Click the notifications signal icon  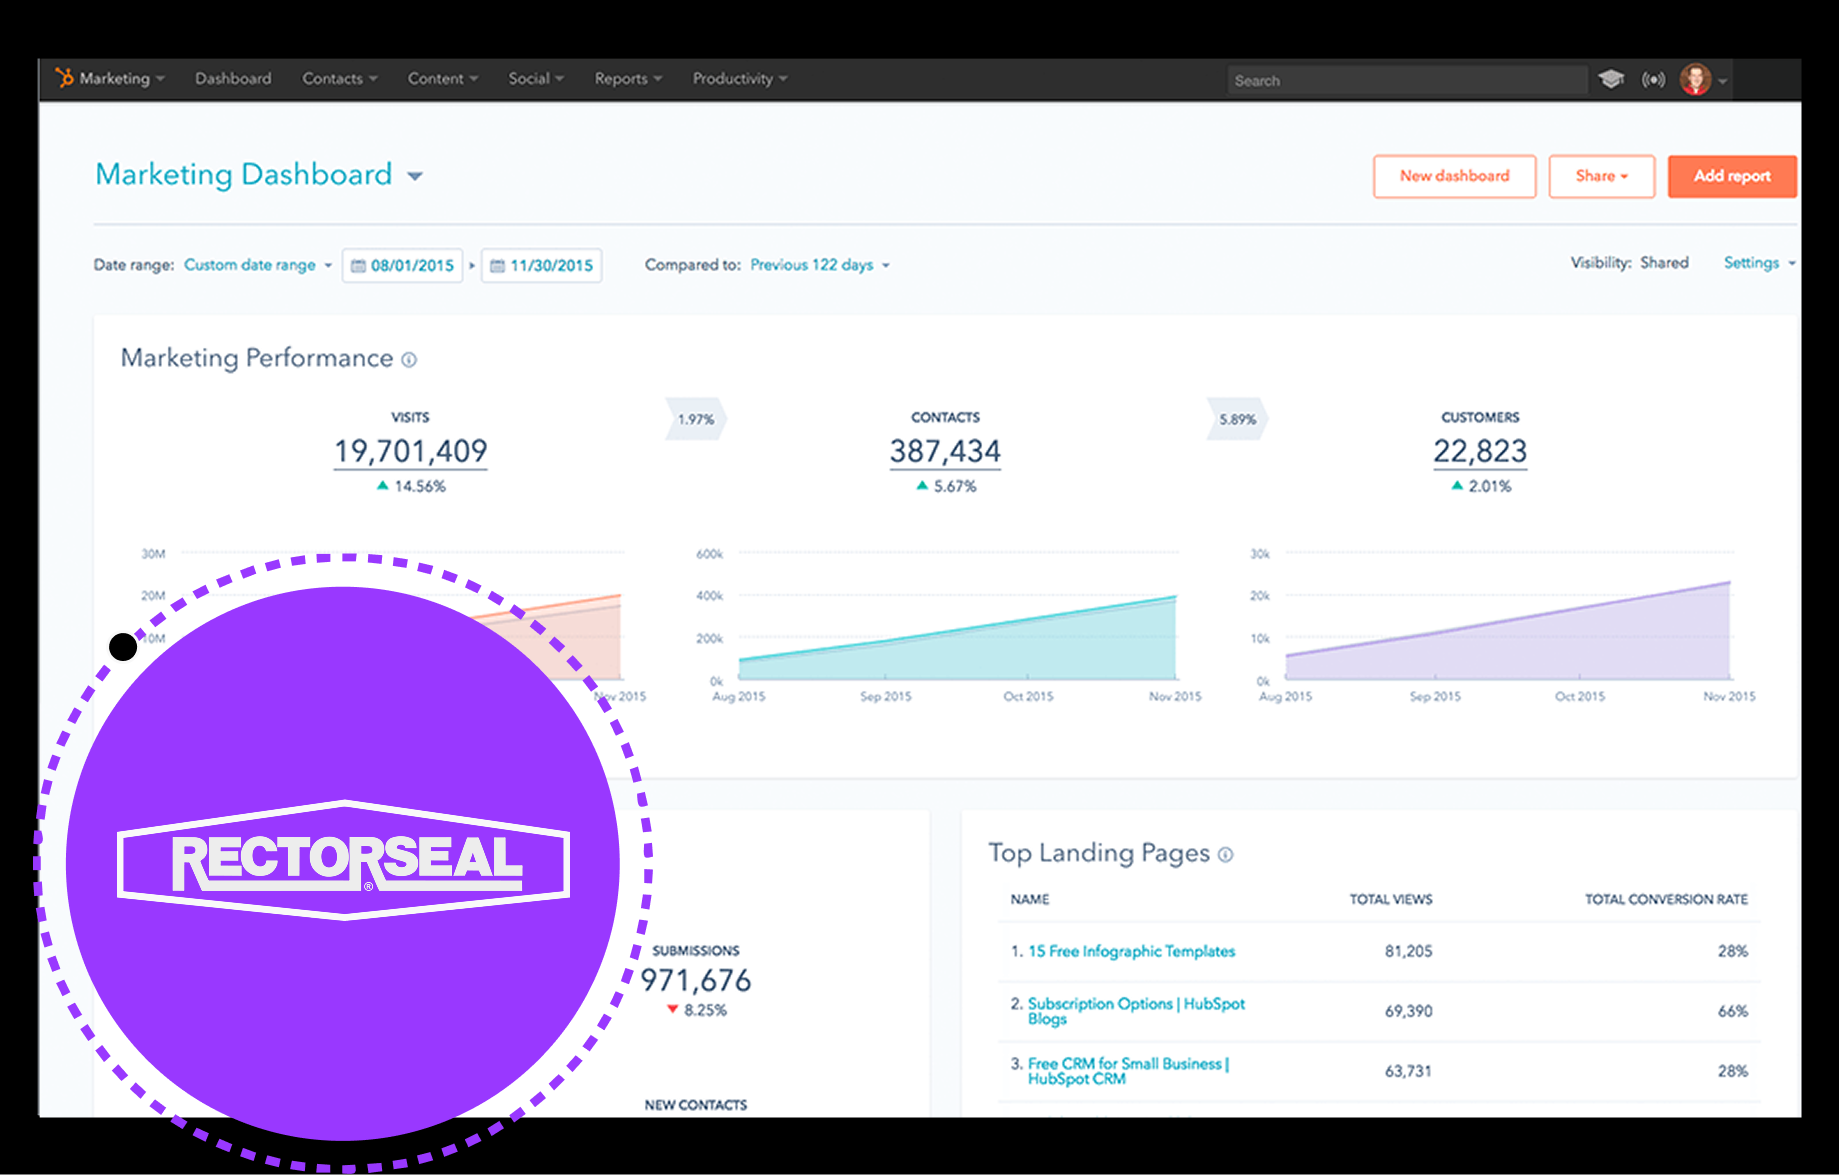pyautogui.click(x=1653, y=78)
